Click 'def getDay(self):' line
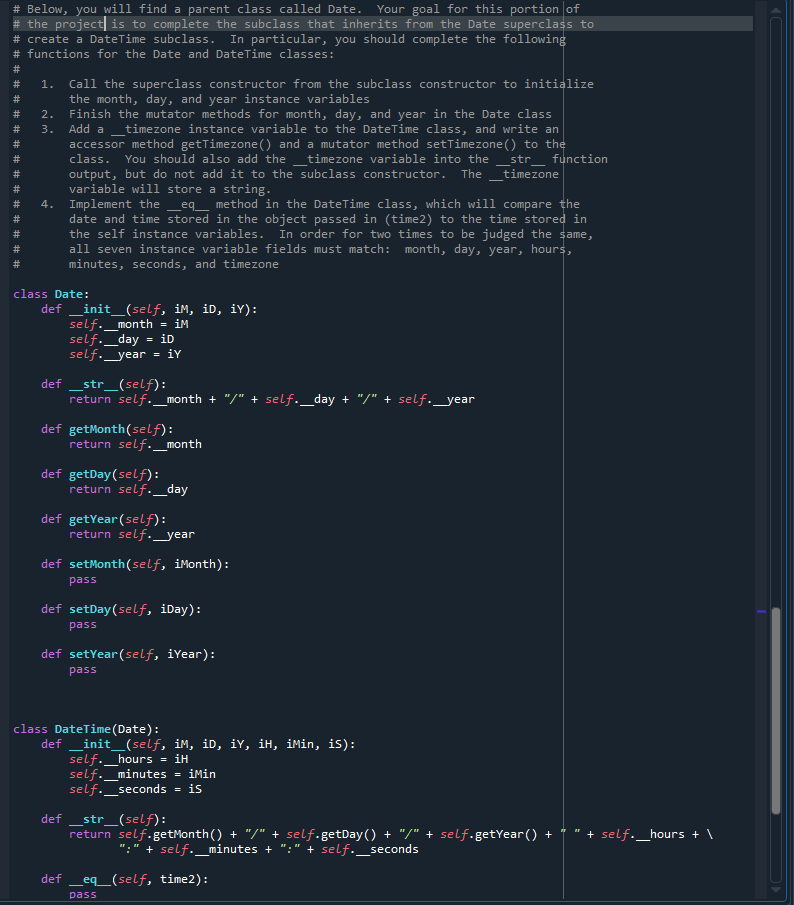The height and width of the screenshot is (905, 794). [100, 474]
